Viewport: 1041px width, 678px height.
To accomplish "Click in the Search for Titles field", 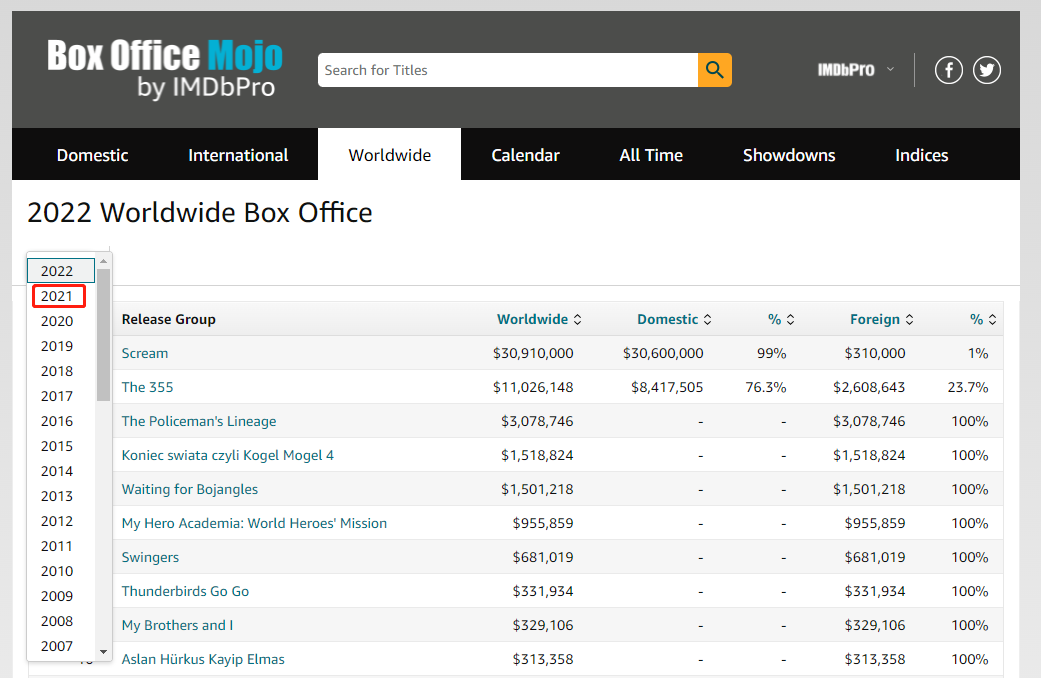I will click(x=507, y=70).
